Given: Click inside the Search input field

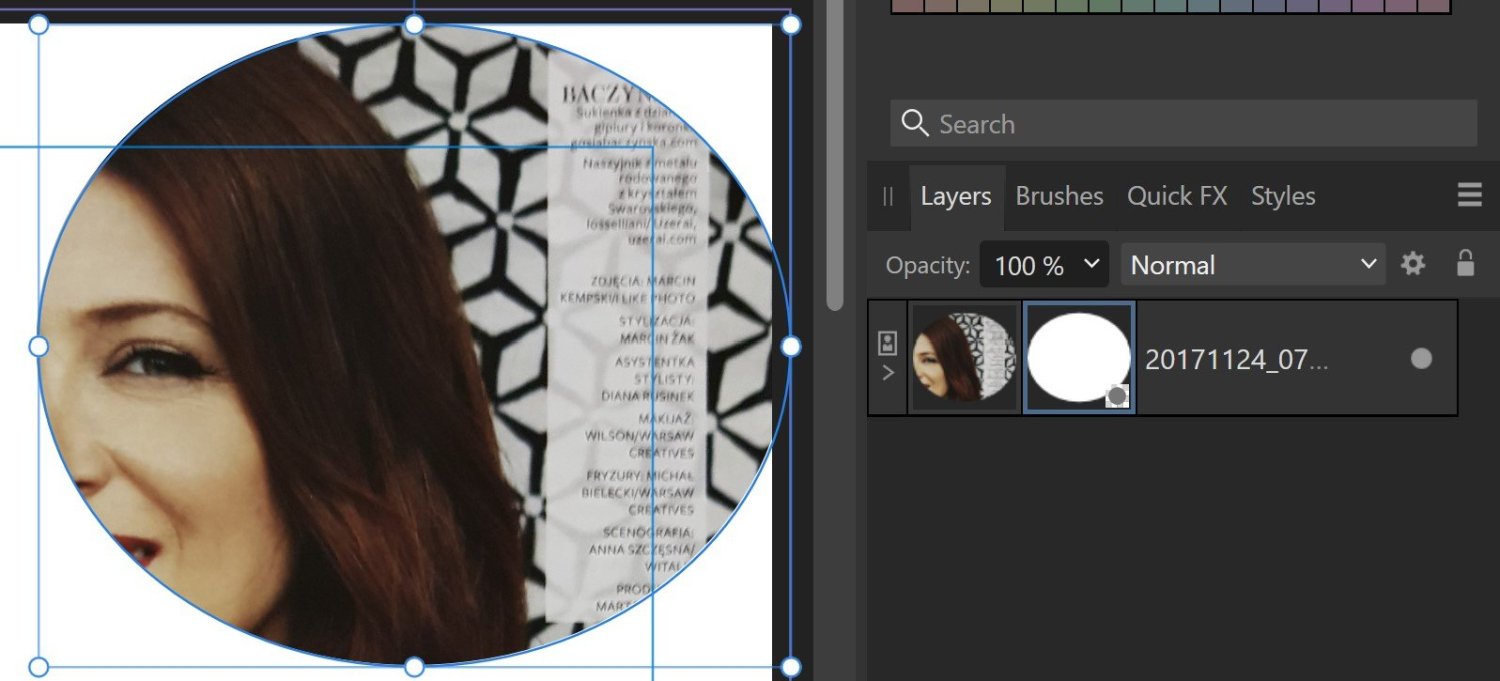Looking at the screenshot, I should pyautogui.click(x=1200, y=124).
